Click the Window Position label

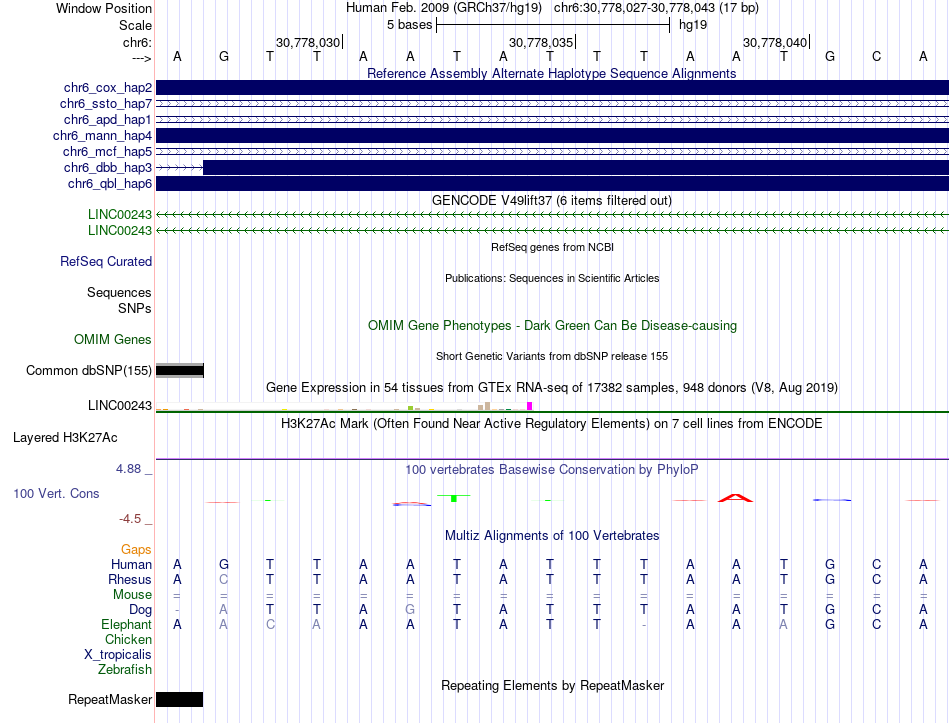pos(104,8)
